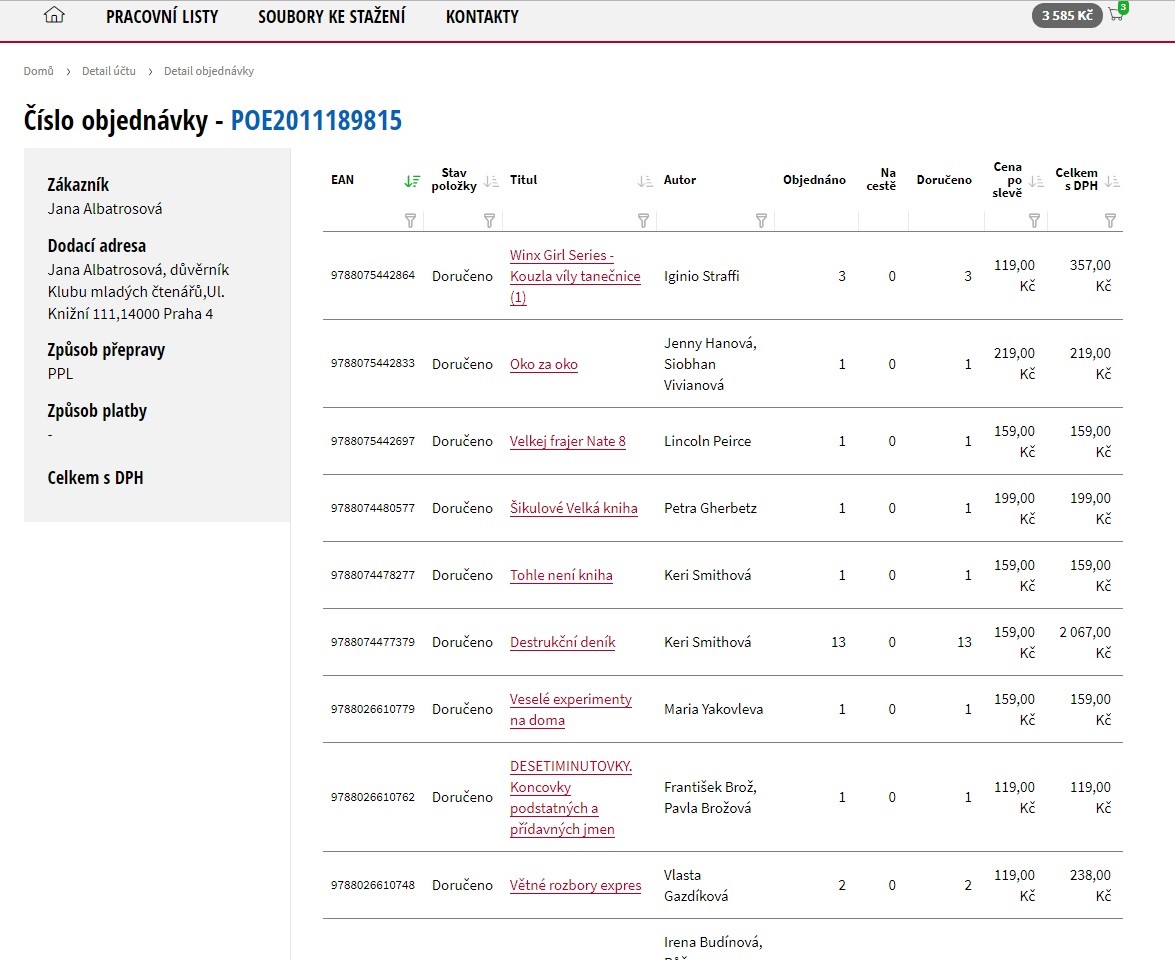1175x960 pixels.
Task: Open the filter for the Titul column
Action: tap(643, 220)
